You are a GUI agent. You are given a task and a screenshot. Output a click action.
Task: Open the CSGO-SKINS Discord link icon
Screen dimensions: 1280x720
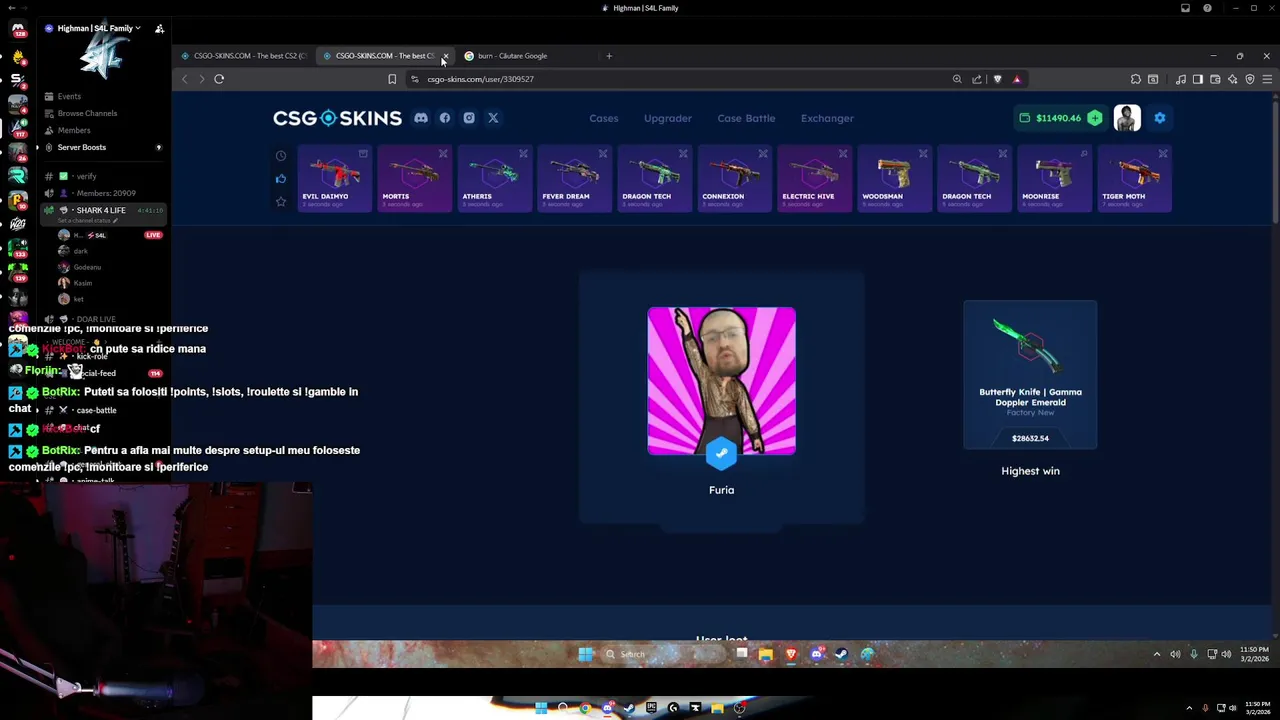pos(421,118)
